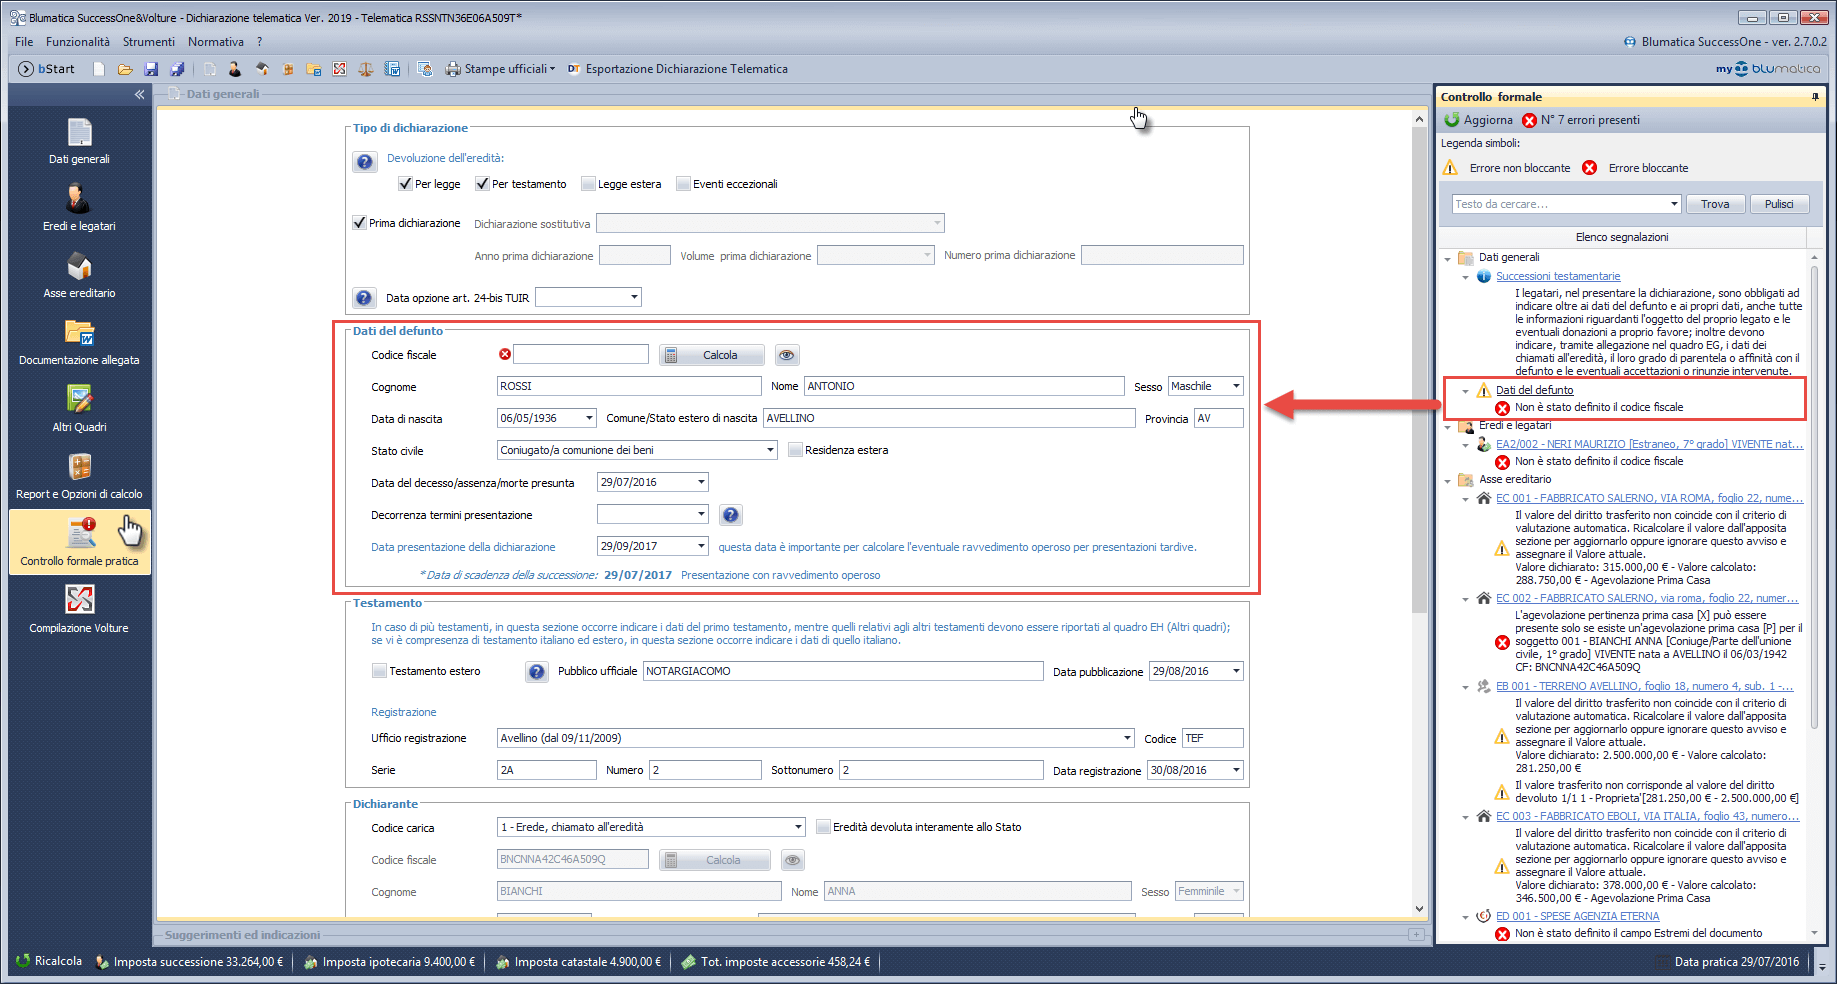Open the Strumenti menu
1837x984 pixels.
point(149,42)
